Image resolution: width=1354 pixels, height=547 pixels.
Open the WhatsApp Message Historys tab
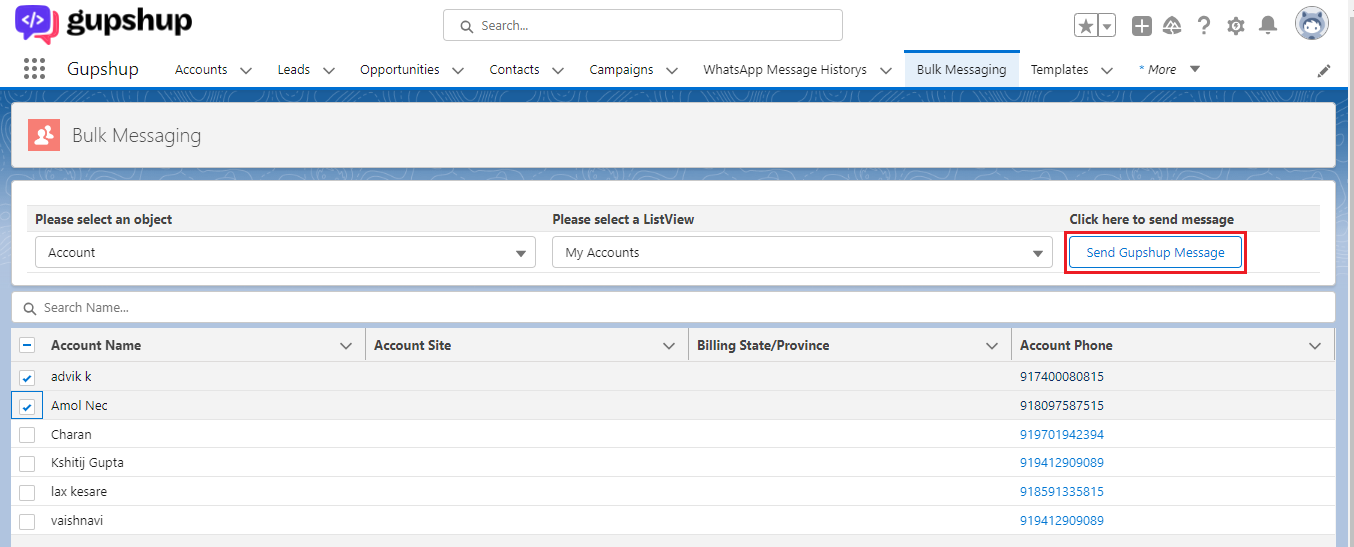point(785,70)
